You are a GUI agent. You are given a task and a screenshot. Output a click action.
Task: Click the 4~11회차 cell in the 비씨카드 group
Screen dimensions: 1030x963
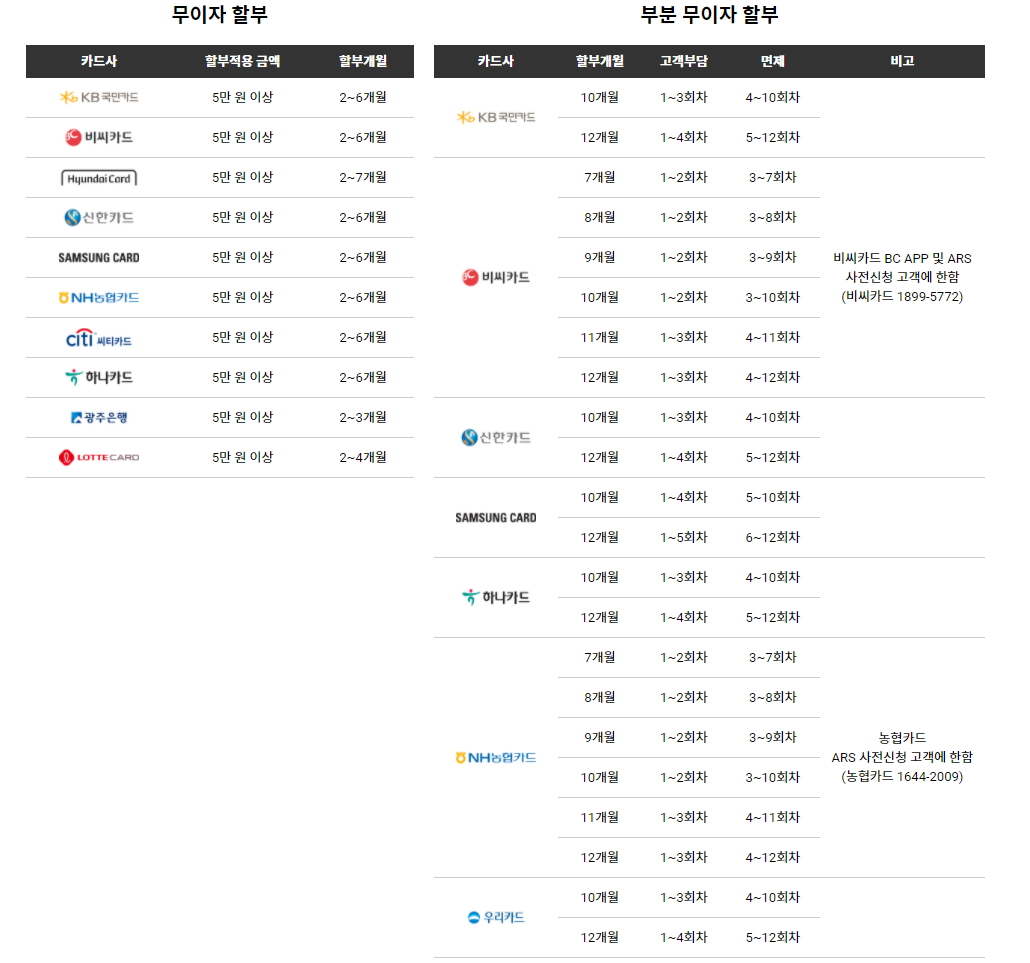point(772,337)
